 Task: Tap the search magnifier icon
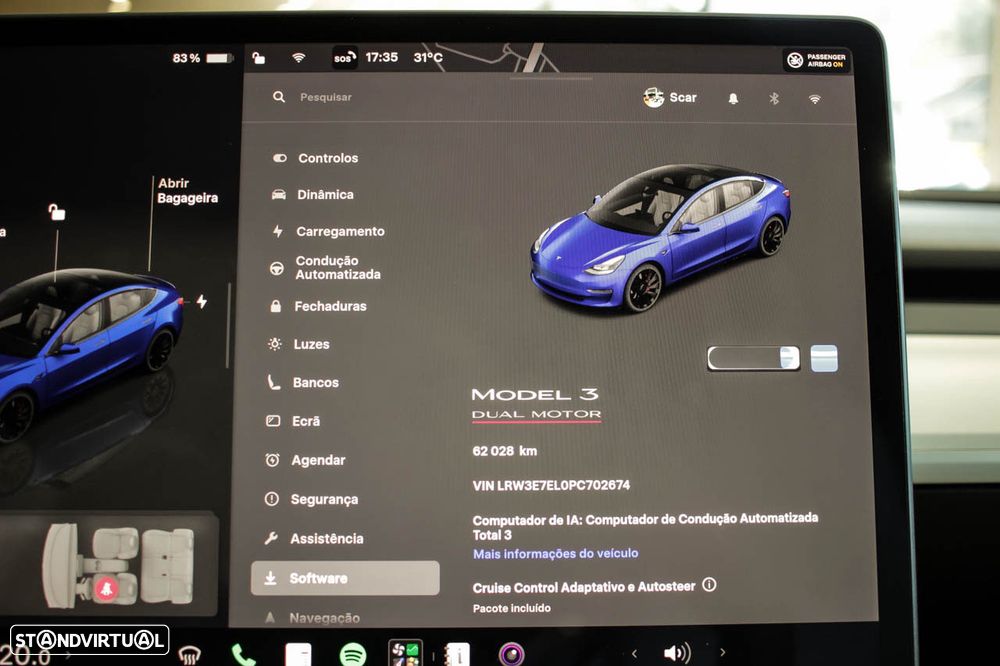[279, 97]
